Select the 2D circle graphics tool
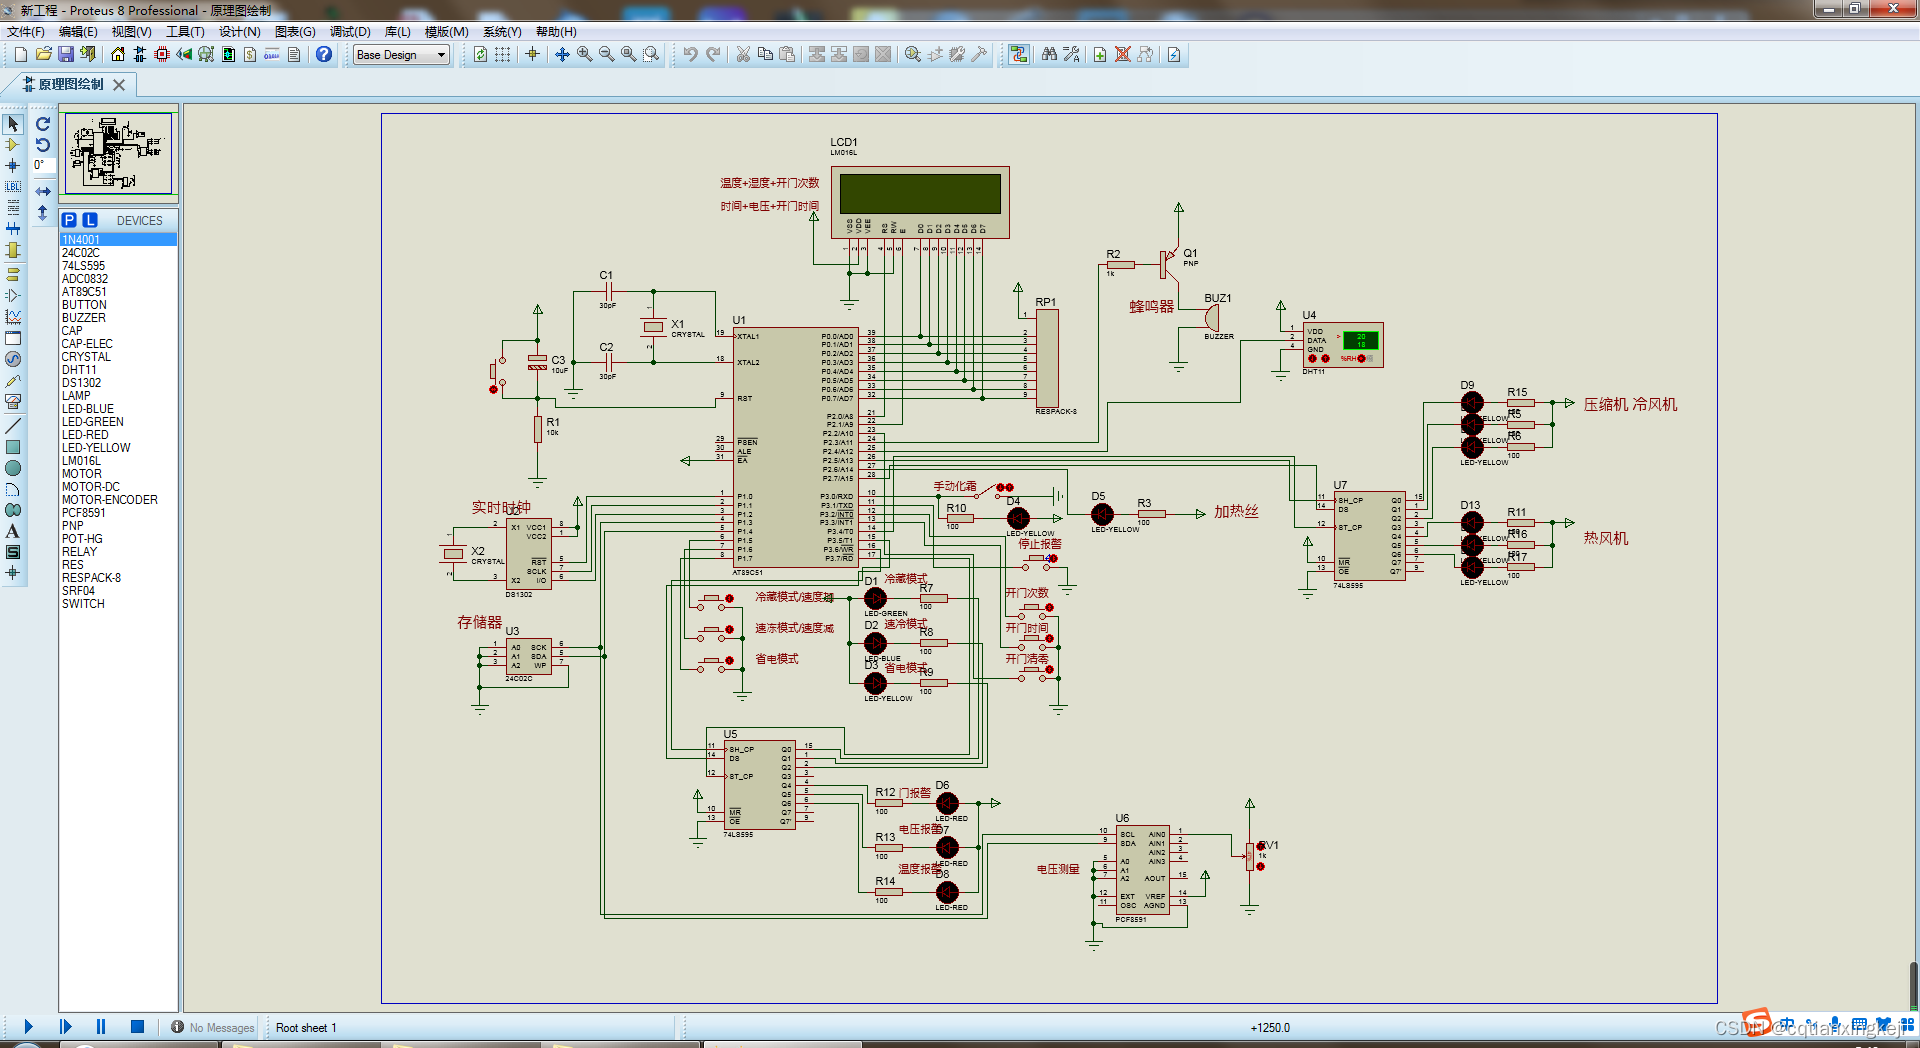The width and height of the screenshot is (1920, 1048). 13,468
